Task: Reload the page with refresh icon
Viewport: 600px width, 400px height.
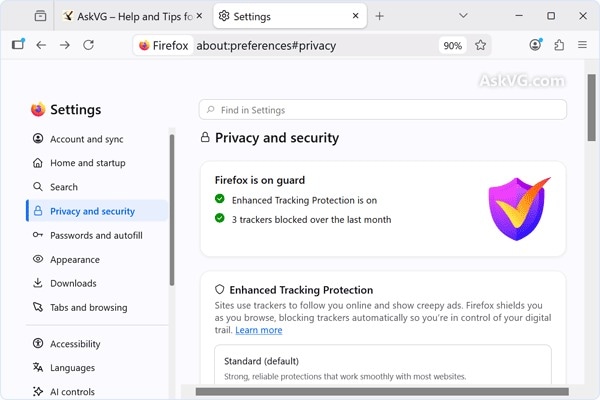Action: coord(88,45)
